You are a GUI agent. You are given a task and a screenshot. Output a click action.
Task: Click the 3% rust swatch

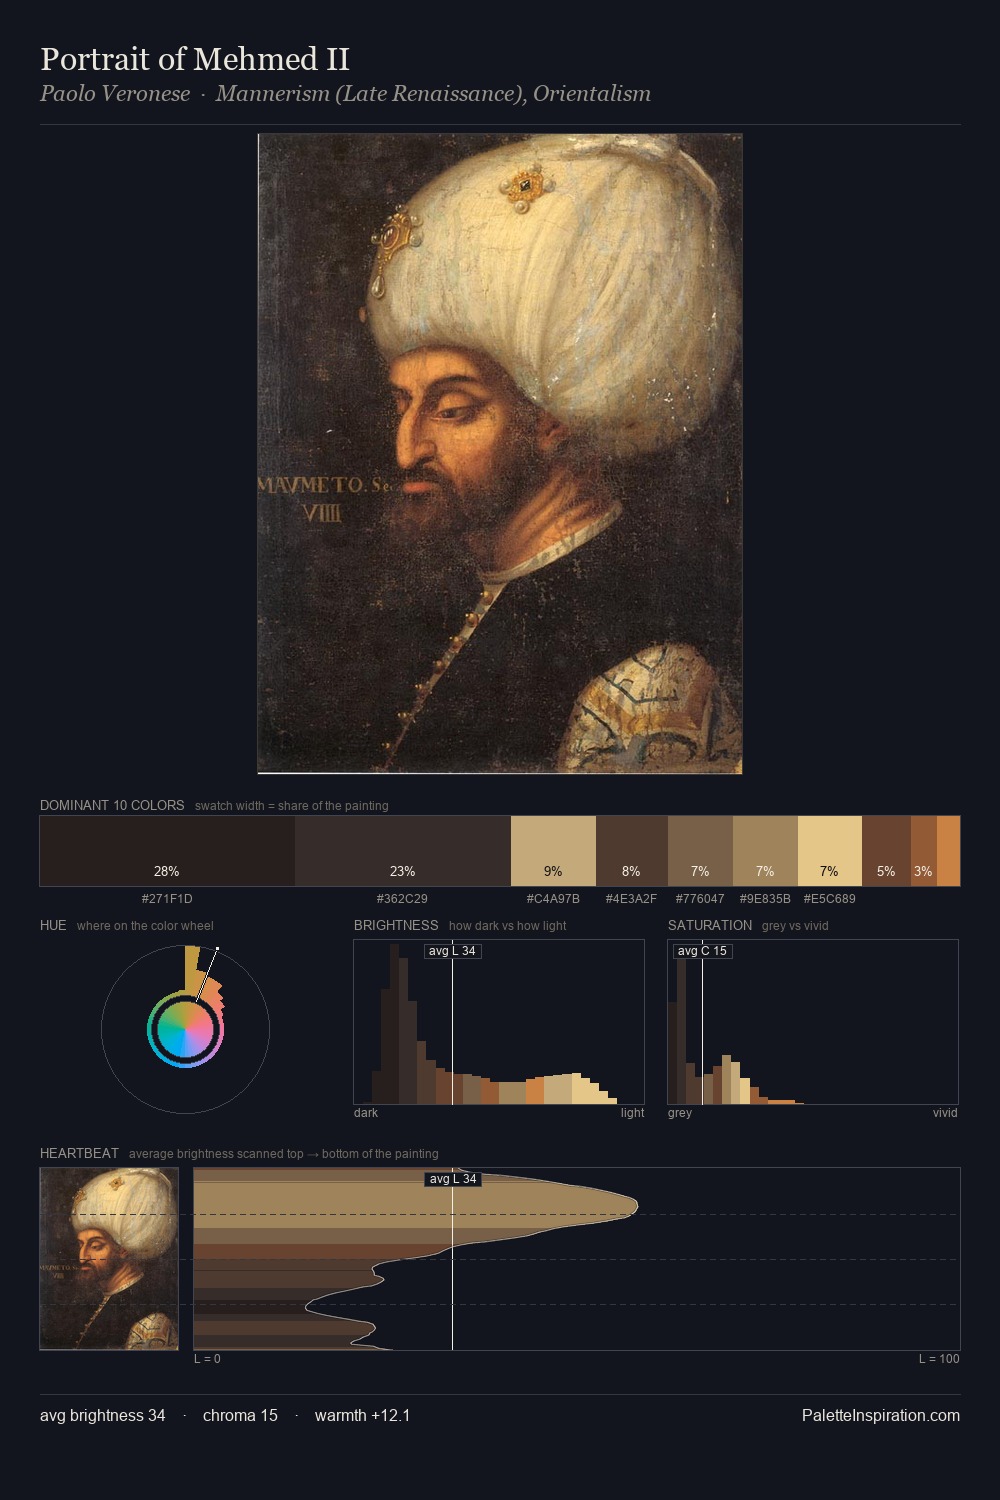[924, 851]
